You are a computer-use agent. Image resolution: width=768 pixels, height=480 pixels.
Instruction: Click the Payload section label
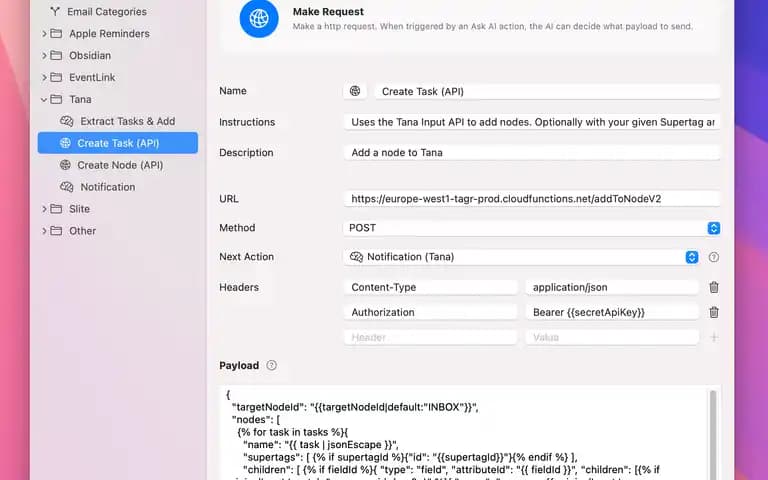click(239, 365)
